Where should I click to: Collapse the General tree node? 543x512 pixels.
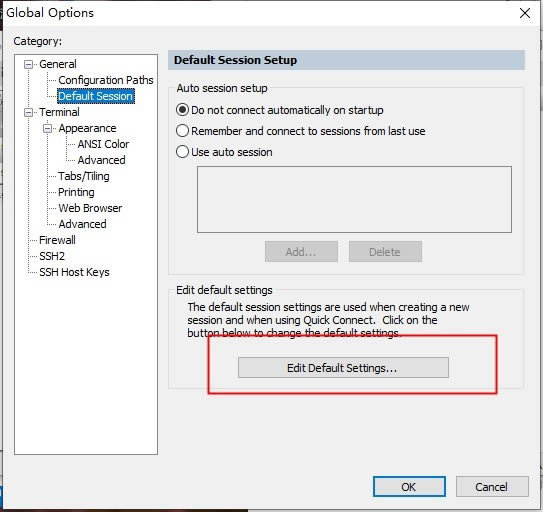28,64
